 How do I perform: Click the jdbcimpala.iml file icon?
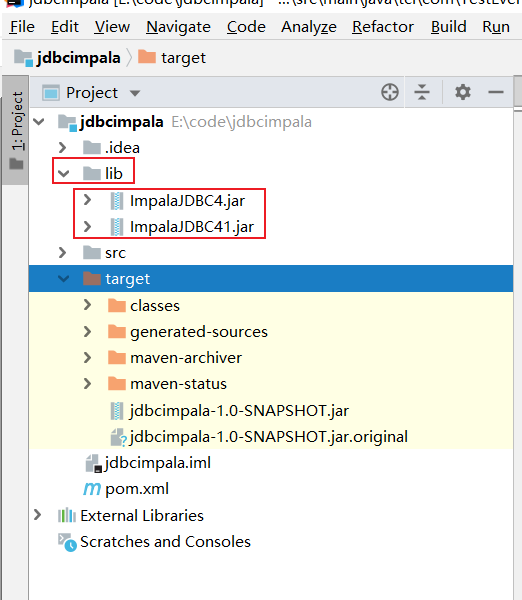pyautogui.click(x=94, y=463)
